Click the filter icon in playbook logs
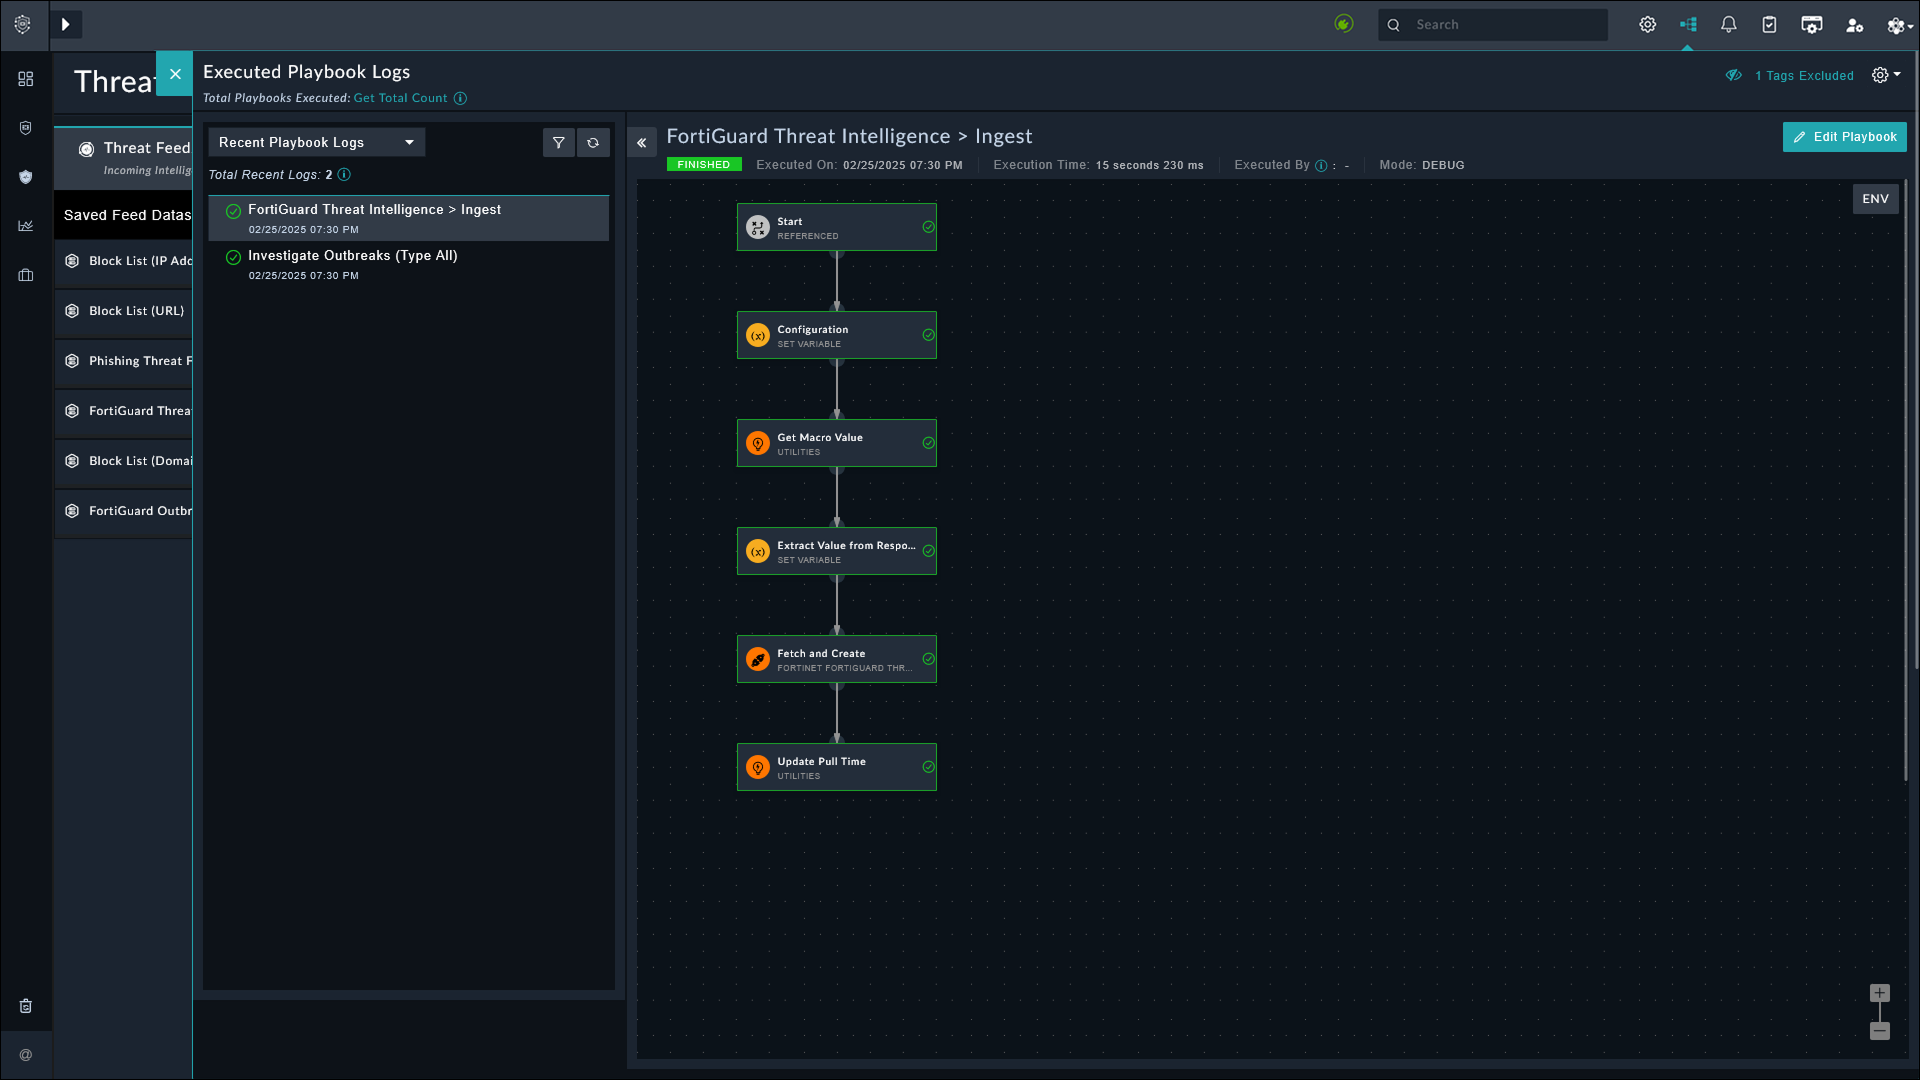Image resolution: width=1920 pixels, height=1080 pixels. click(x=559, y=143)
